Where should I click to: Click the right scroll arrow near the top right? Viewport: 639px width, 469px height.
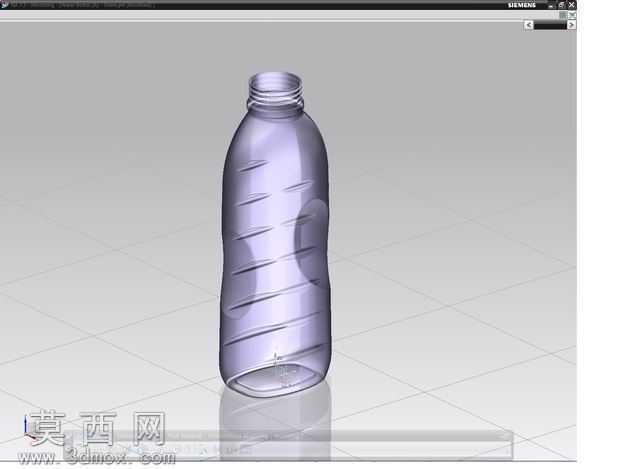point(571,25)
